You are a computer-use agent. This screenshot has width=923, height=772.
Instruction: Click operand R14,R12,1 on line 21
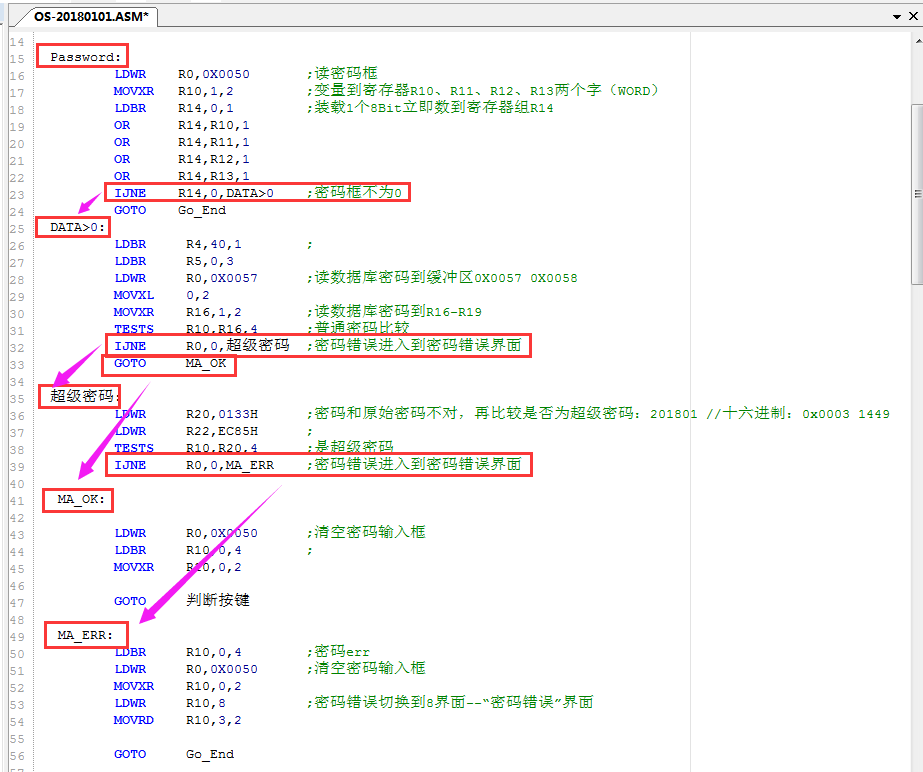click(214, 160)
